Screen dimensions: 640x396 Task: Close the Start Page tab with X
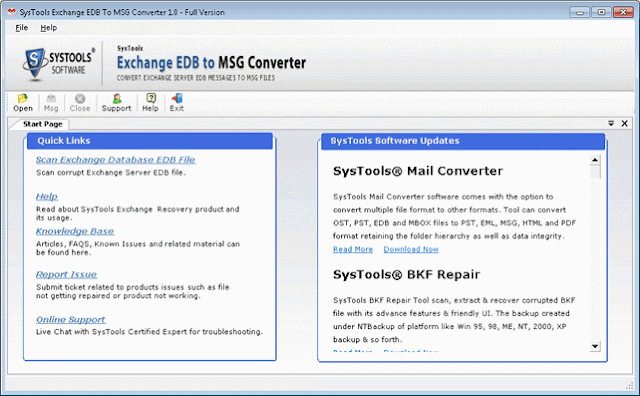(624, 123)
